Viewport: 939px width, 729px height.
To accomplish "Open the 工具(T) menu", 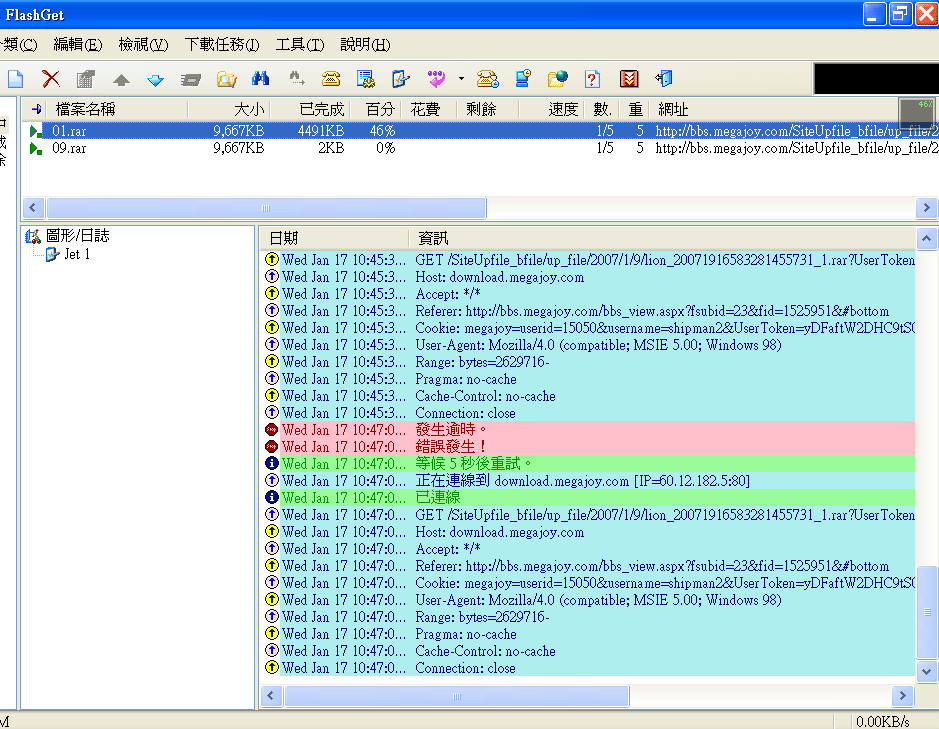I will (x=299, y=45).
